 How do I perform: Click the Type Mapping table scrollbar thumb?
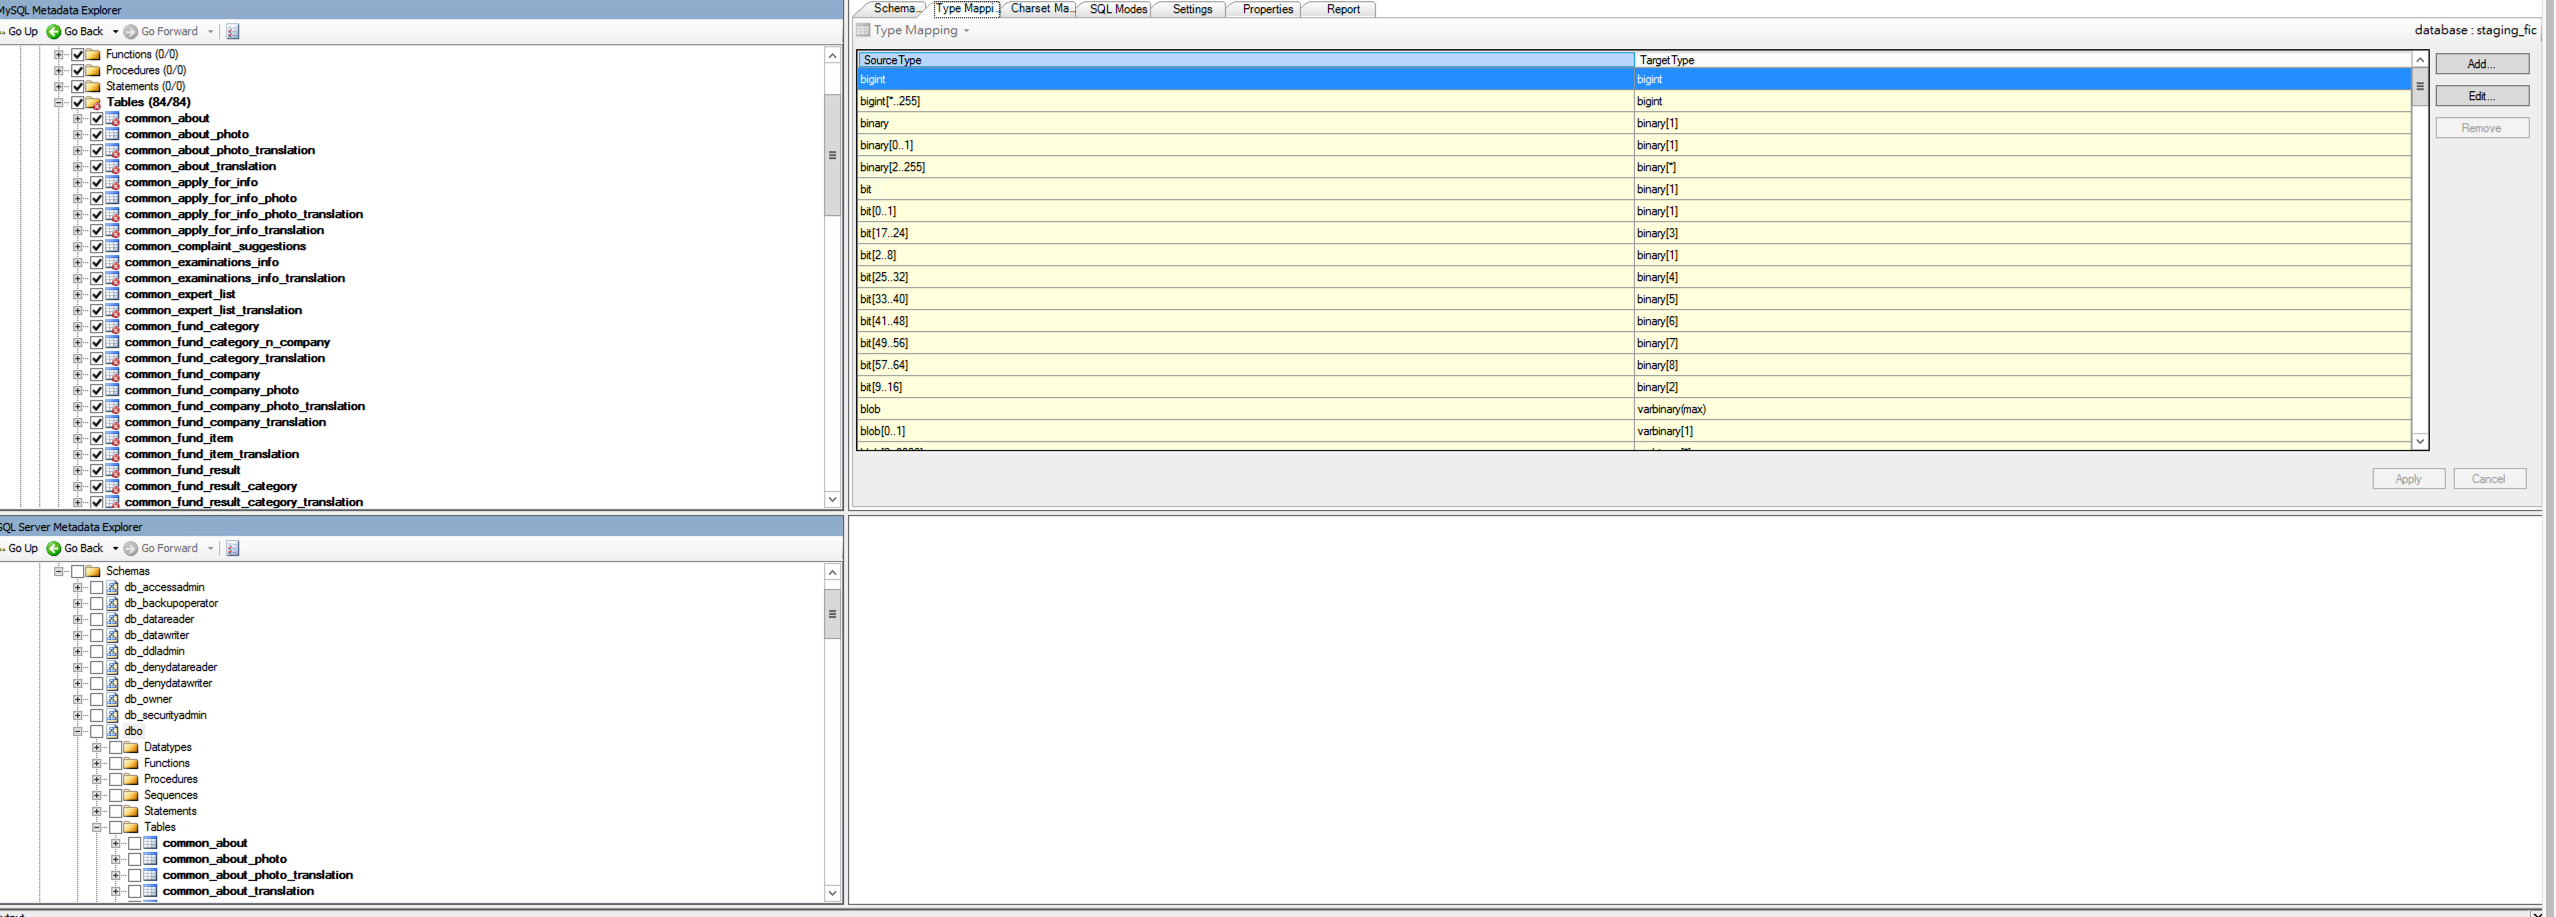tap(2420, 87)
